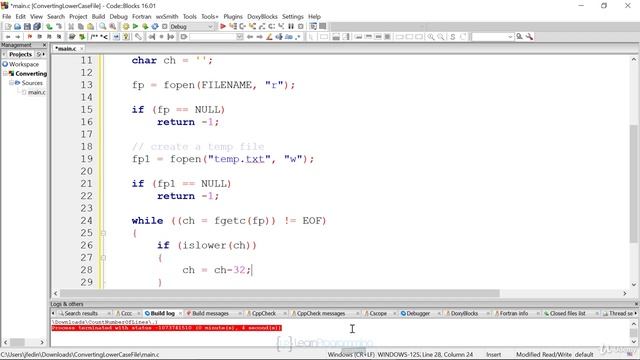The width and height of the screenshot is (640, 360).
Task: Click the red 'Process terminated' log line
Action: [x=167, y=328]
